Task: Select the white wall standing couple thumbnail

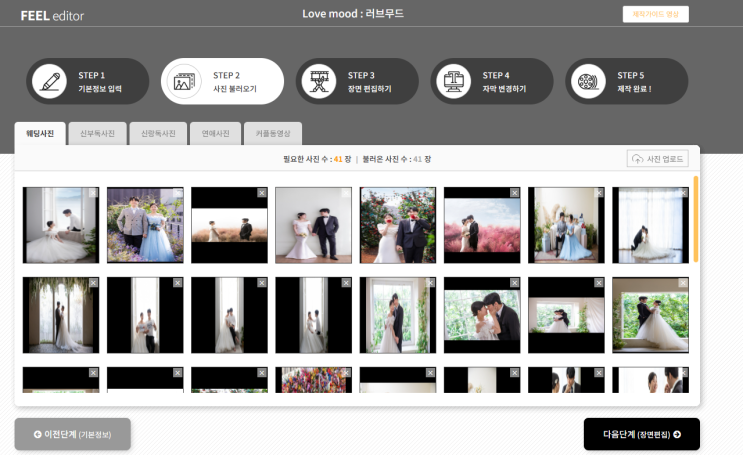Action: [x=314, y=225]
